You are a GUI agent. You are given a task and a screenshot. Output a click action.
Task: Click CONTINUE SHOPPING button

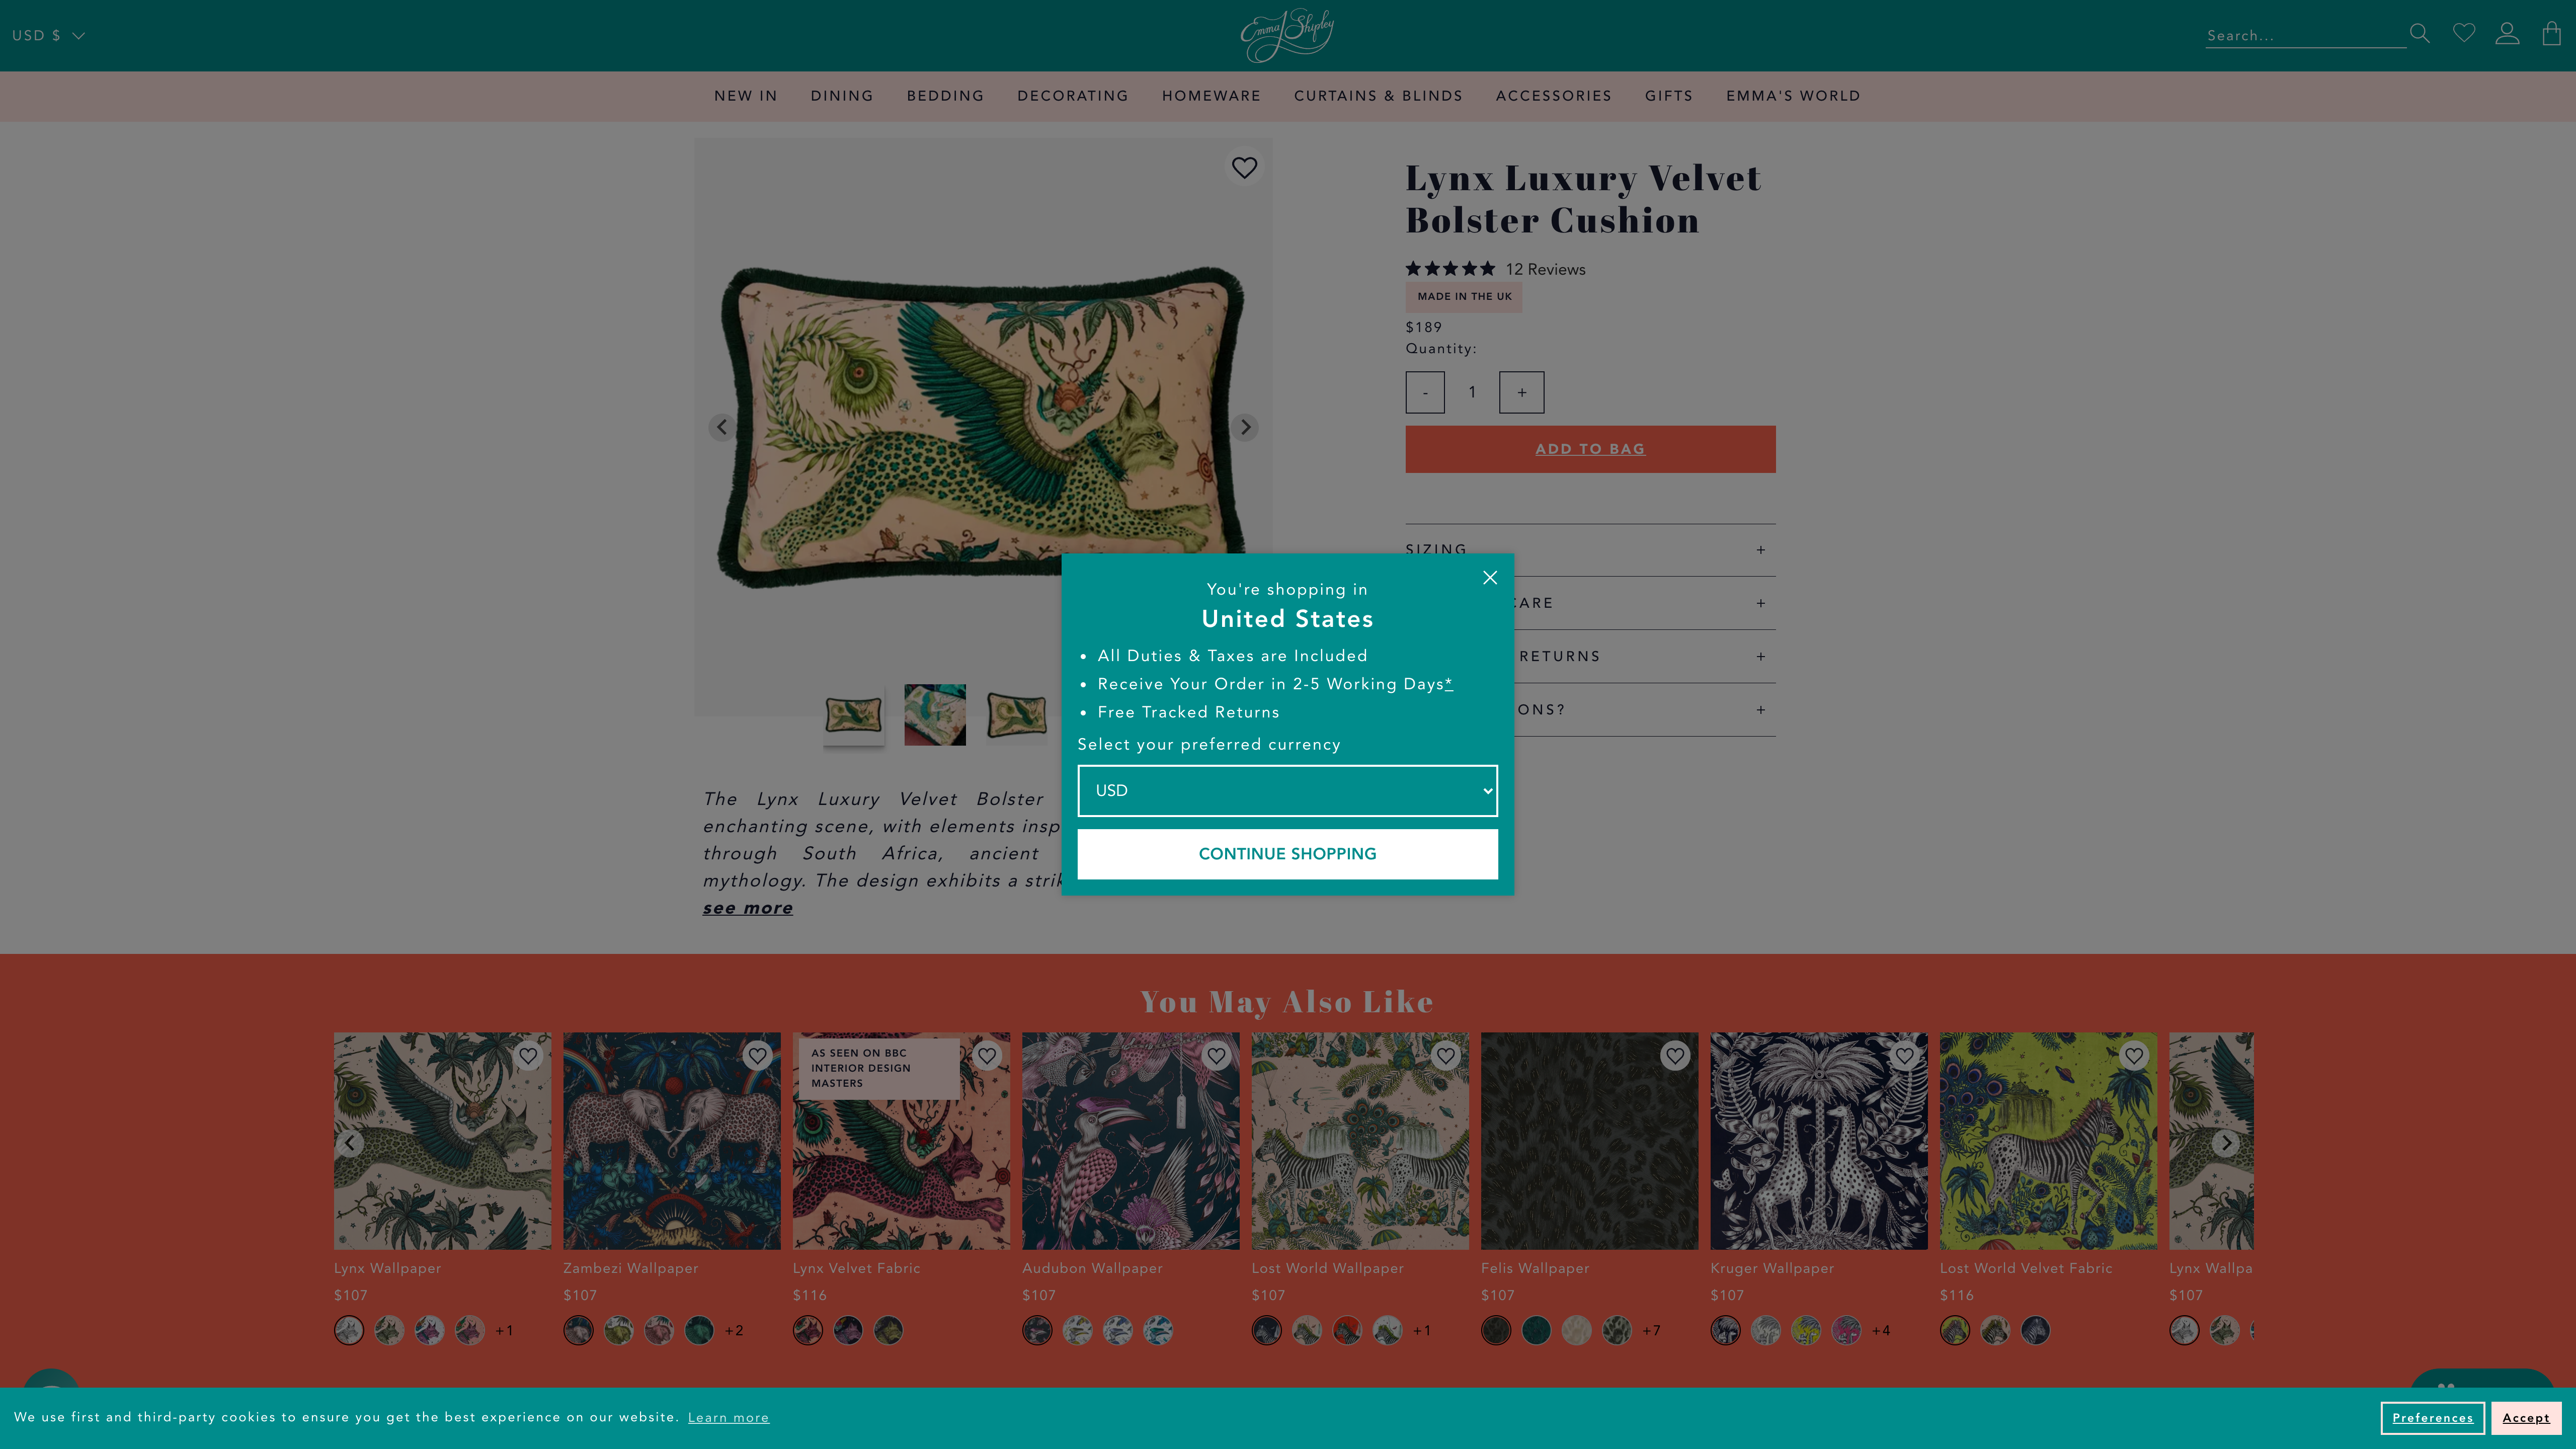1287,854
